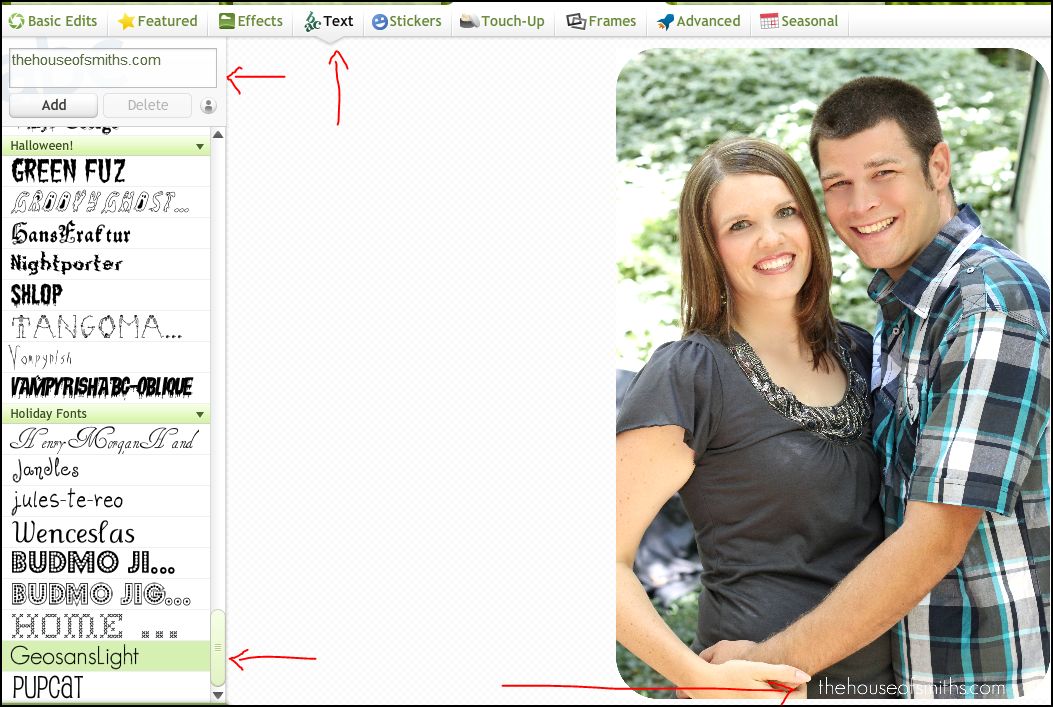Viewport: 1053px width, 707px height.
Task: Select the GeosansLight font
Action: tap(106, 656)
